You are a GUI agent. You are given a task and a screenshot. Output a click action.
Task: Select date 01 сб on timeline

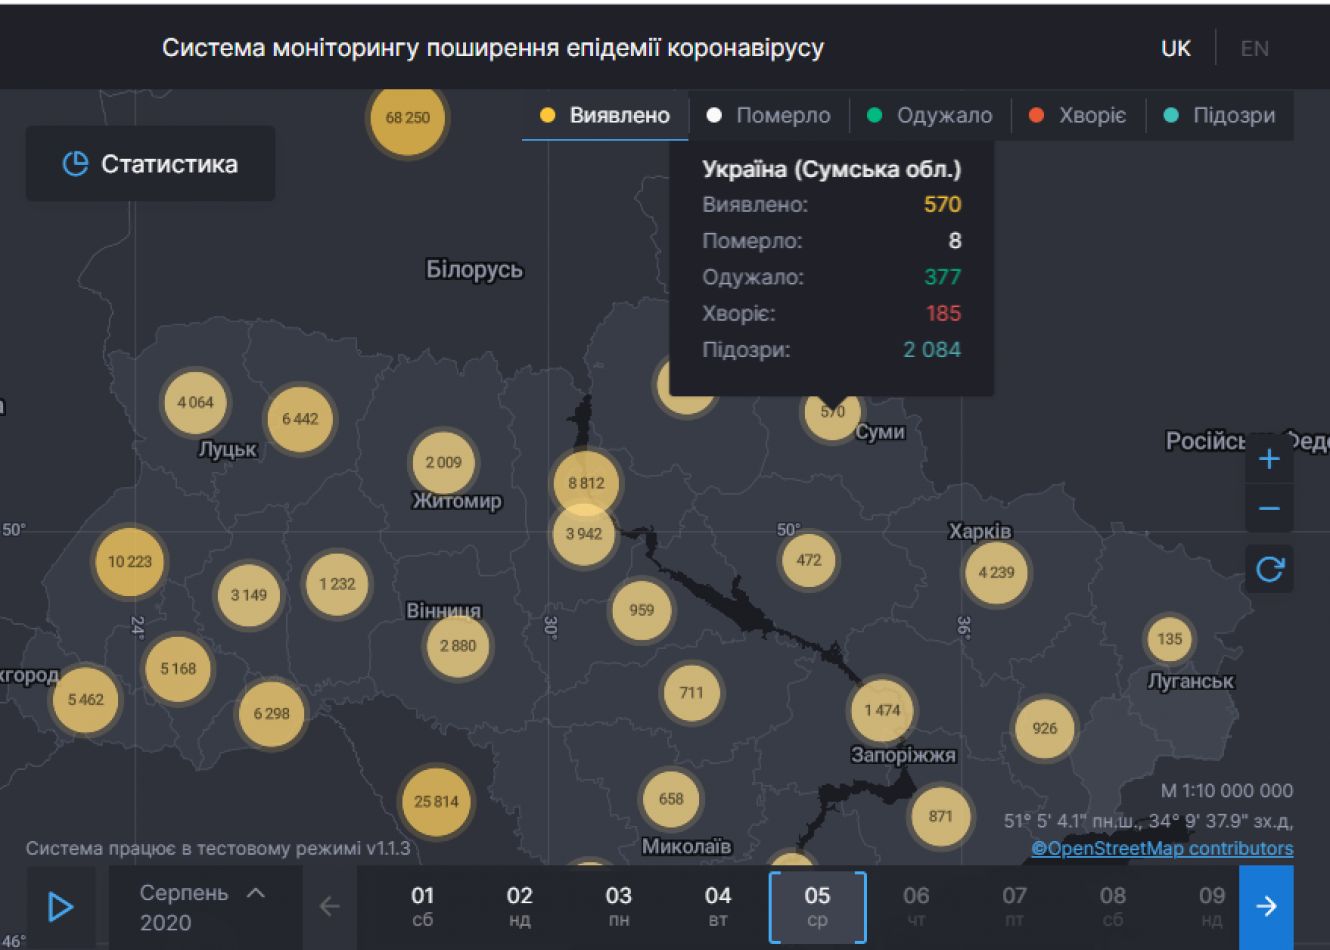pos(422,906)
